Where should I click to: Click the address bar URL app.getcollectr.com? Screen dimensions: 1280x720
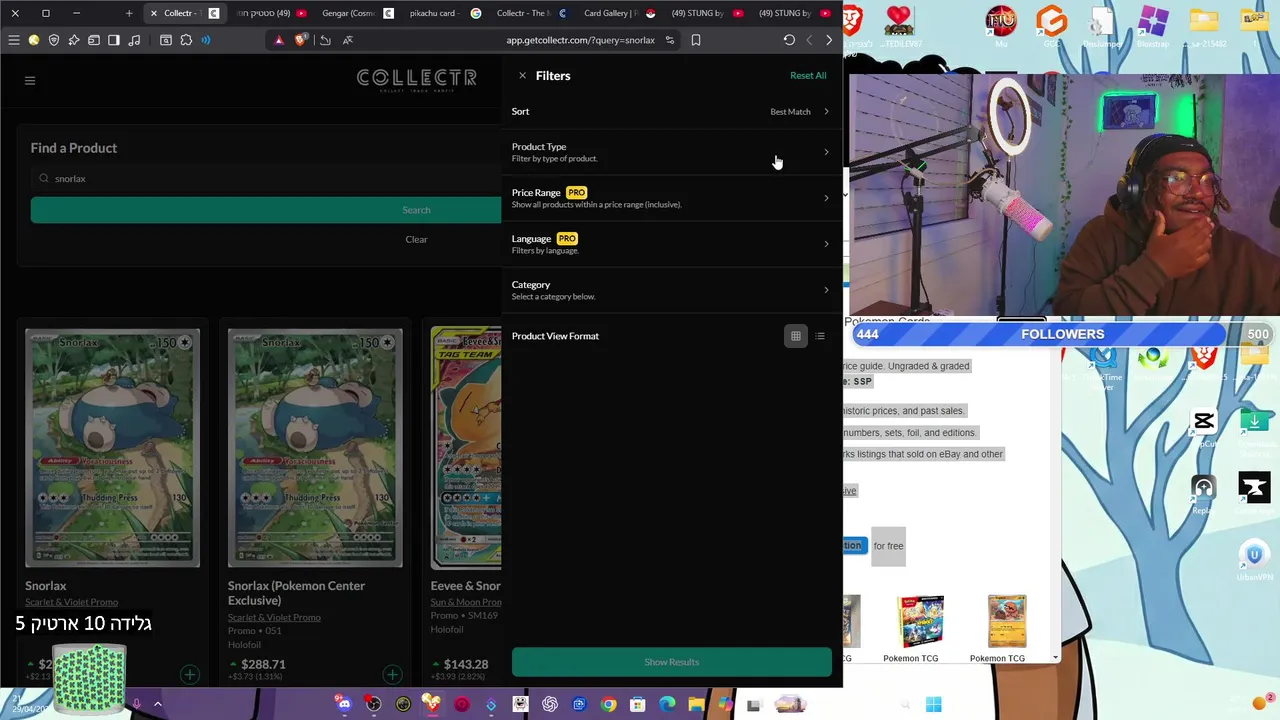(580, 40)
